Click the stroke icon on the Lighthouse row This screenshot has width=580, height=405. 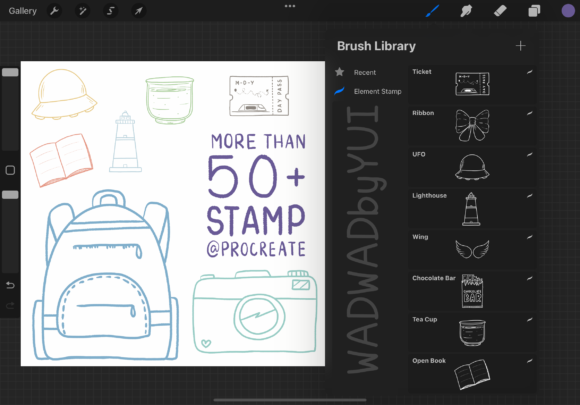click(529, 196)
